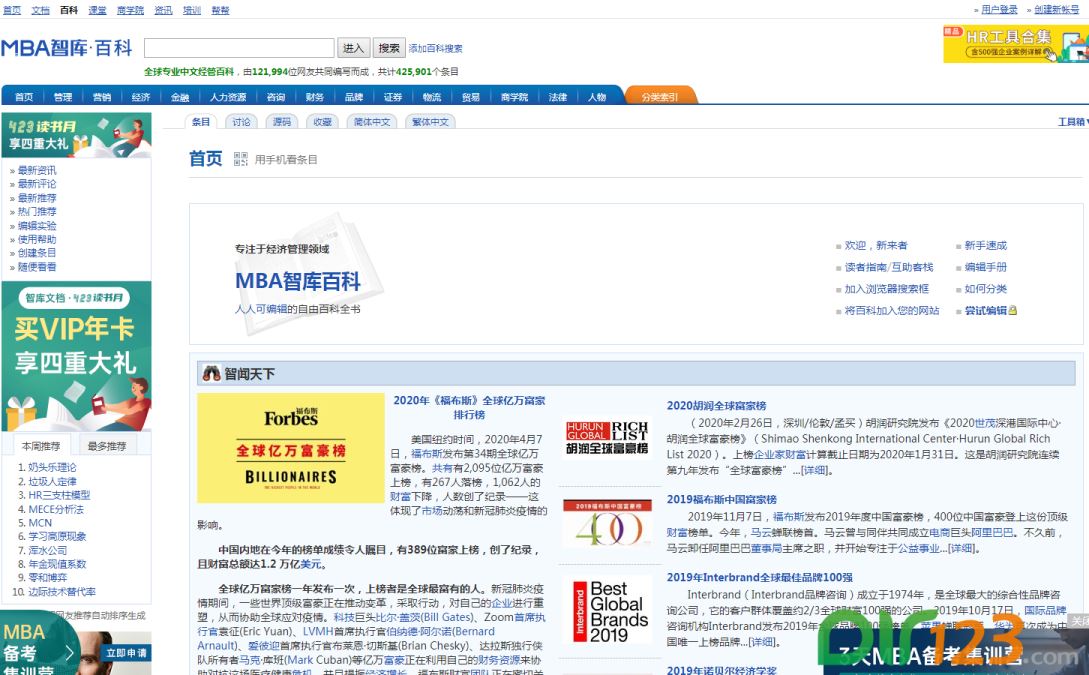
Task: Select 财务 in the blue category bar
Action: coord(315,97)
